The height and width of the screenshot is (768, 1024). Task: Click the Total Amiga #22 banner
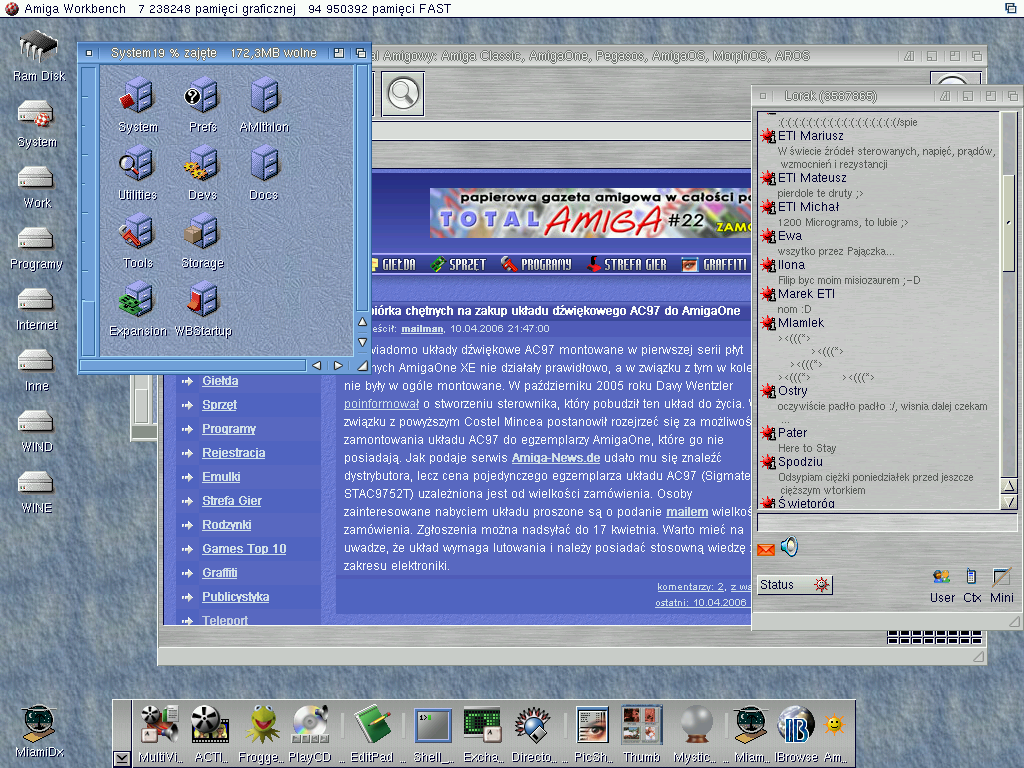click(x=590, y=213)
